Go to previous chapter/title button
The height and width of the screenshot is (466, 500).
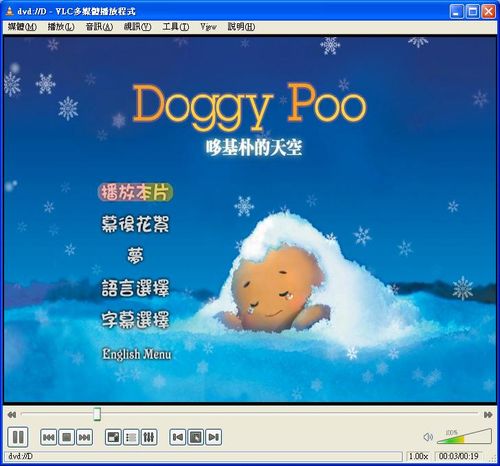(x=49, y=437)
